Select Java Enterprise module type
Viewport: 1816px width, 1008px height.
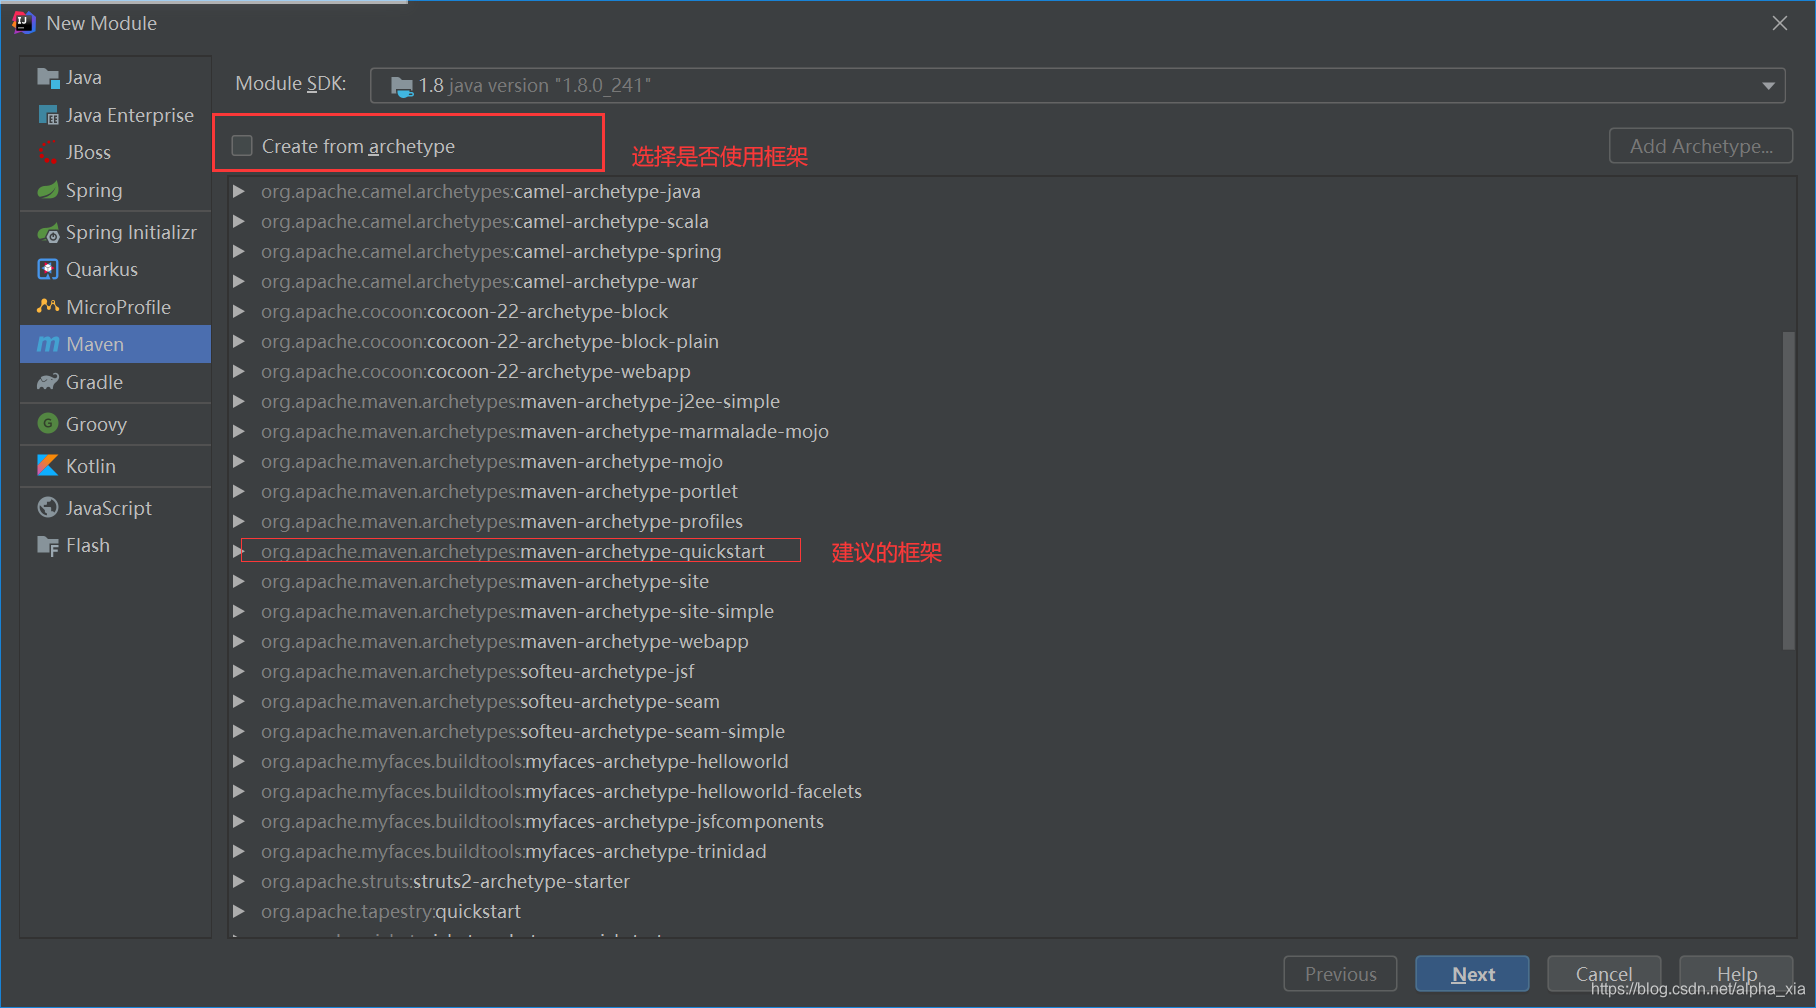115,116
